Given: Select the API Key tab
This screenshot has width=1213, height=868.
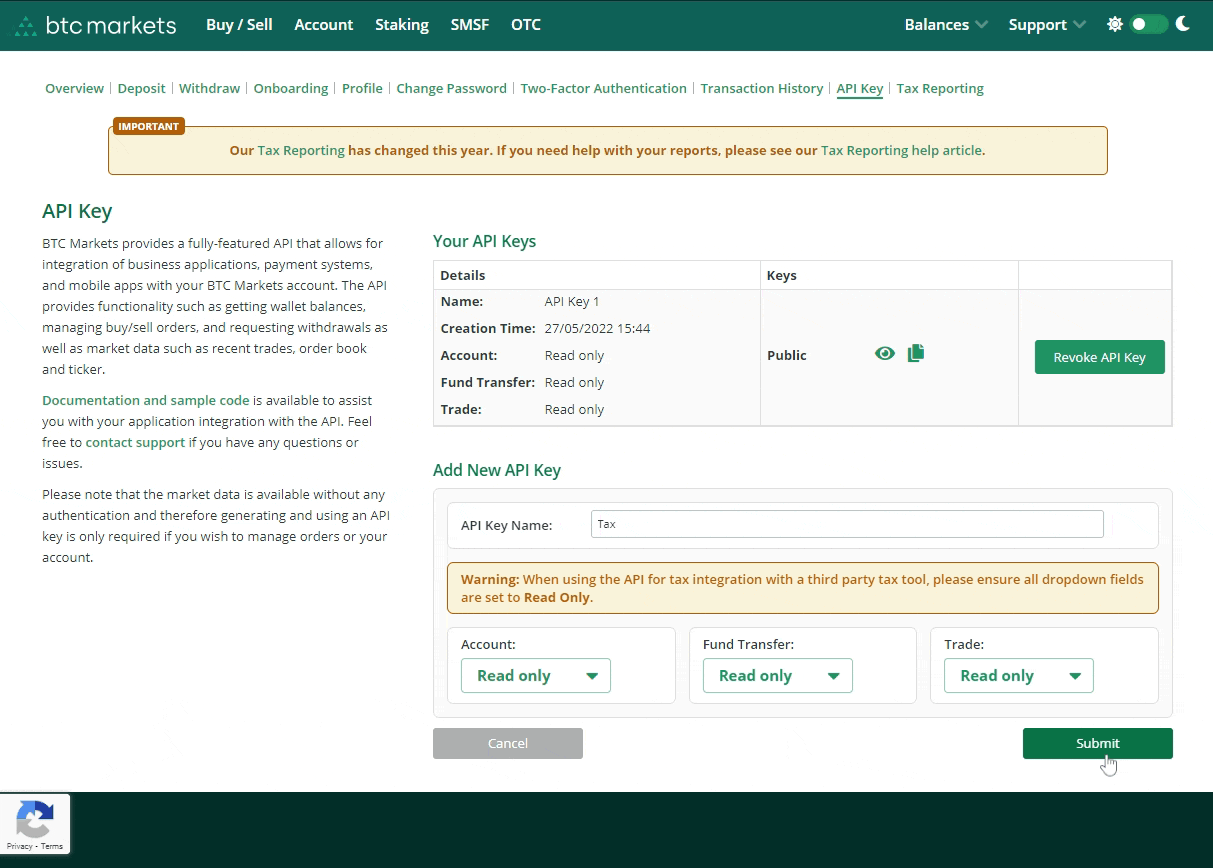Looking at the screenshot, I should (x=860, y=88).
